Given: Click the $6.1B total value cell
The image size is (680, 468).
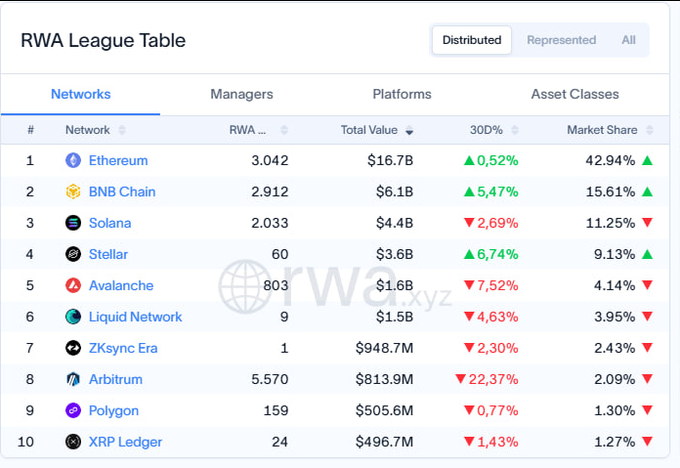Looking at the screenshot, I should pos(395,192).
